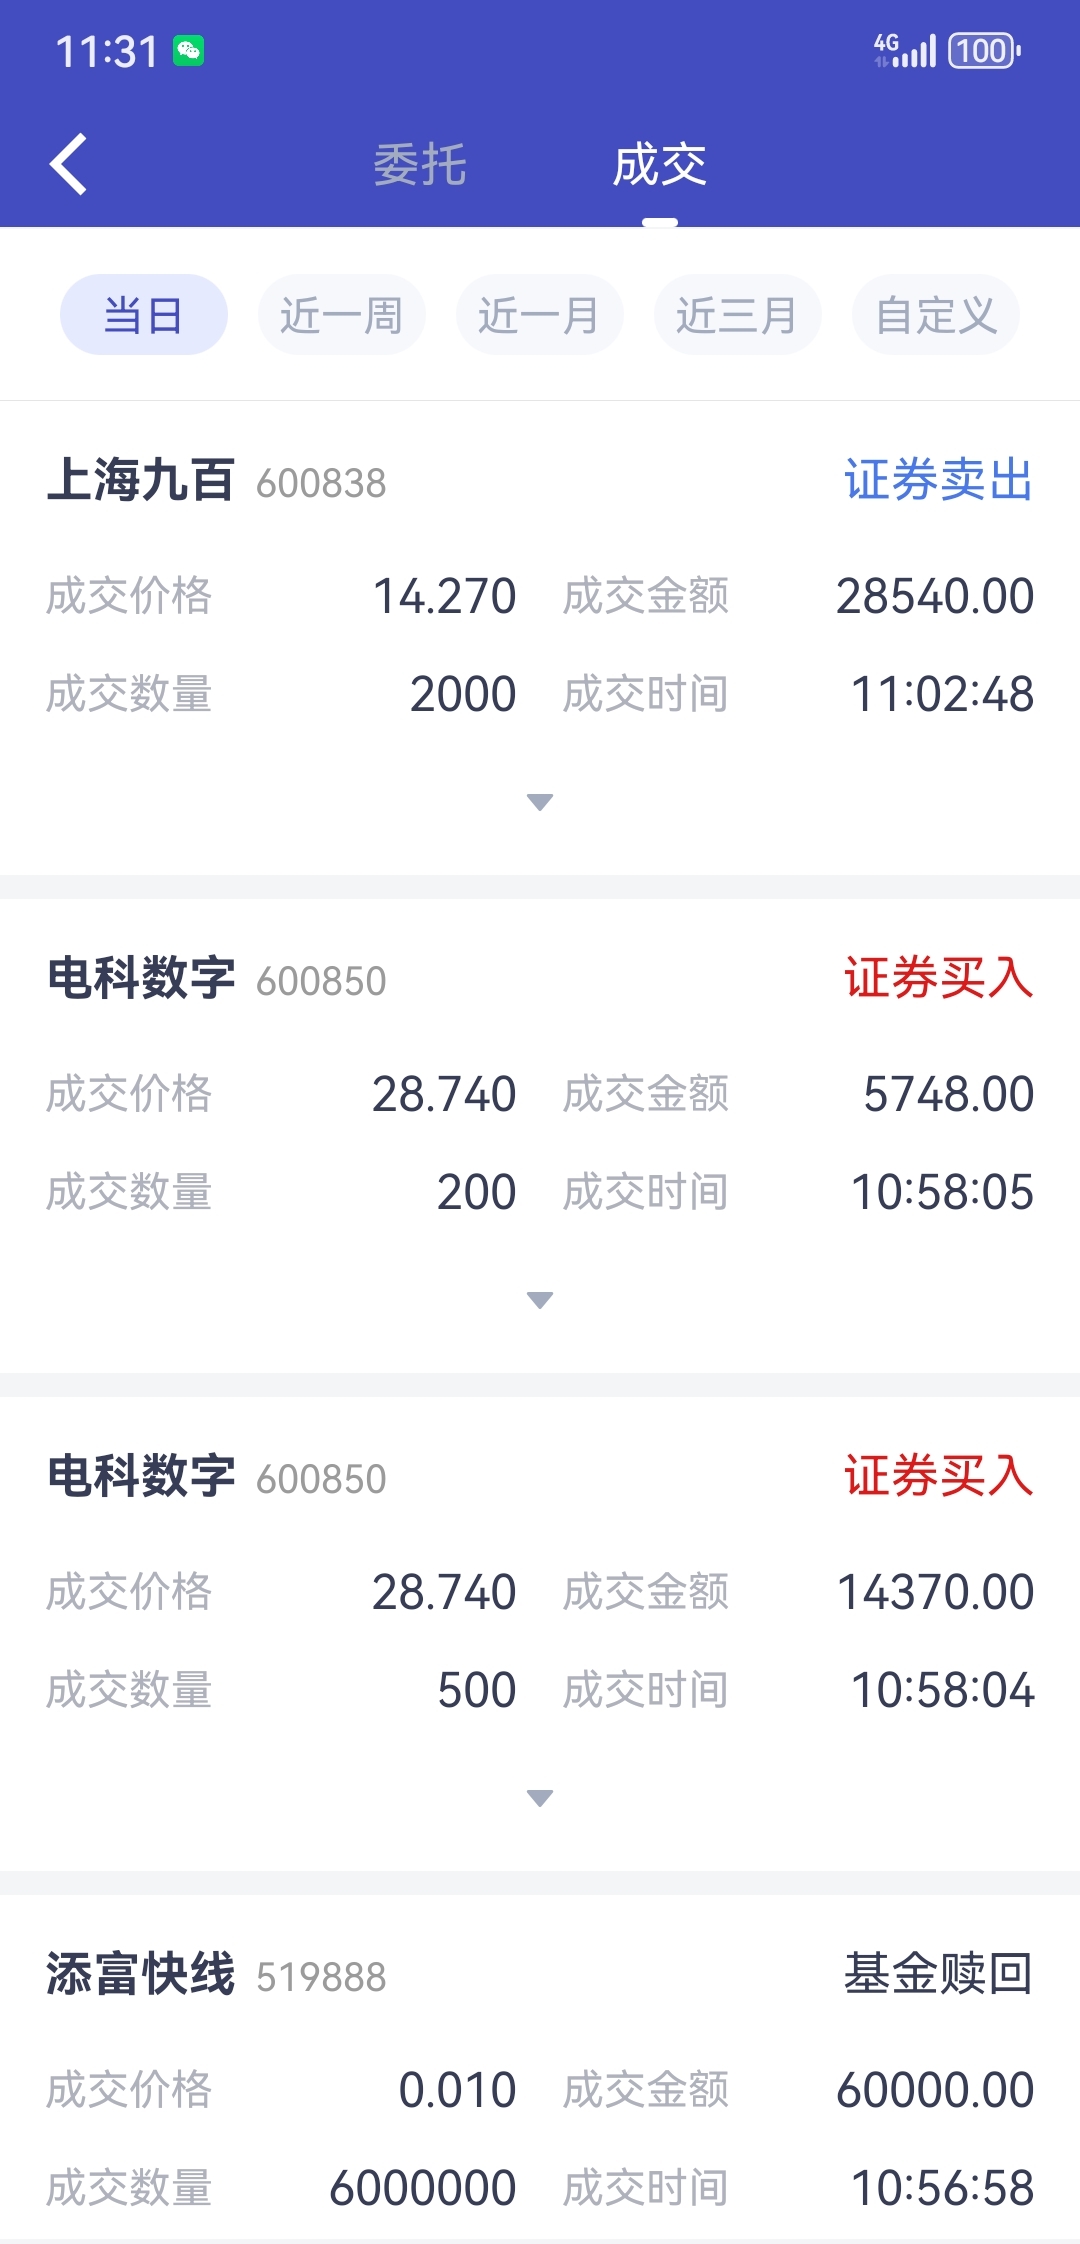Viewport: 1080px width, 2244px height.
Task: Tap the WeChat notification icon
Action: (188, 51)
